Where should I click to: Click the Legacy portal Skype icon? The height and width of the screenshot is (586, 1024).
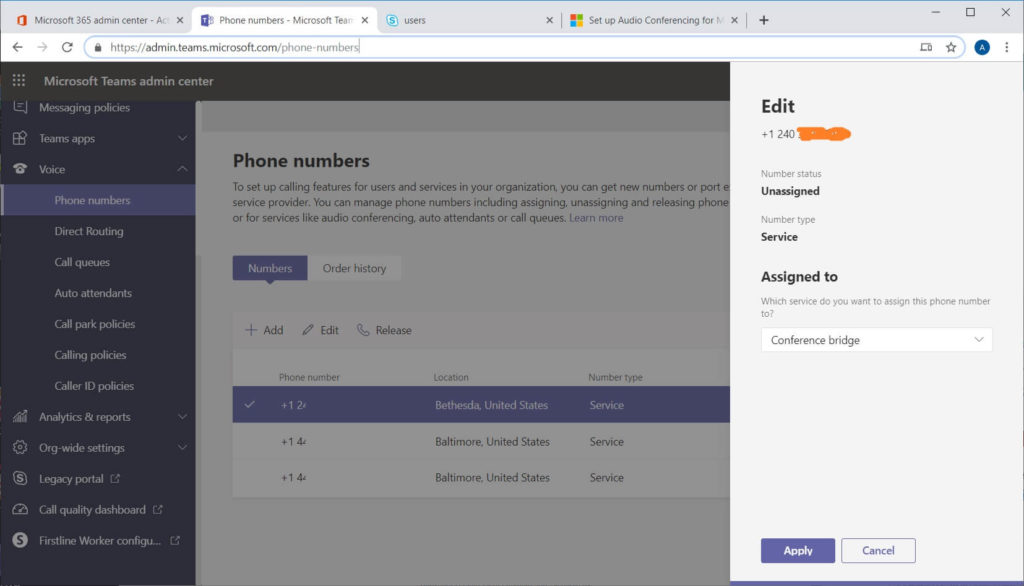tap(20, 478)
